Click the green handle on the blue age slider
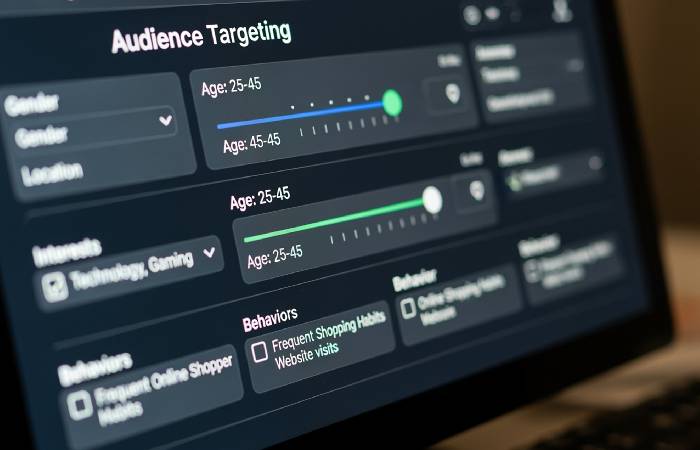The image size is (700, 450). click(392, 102)
